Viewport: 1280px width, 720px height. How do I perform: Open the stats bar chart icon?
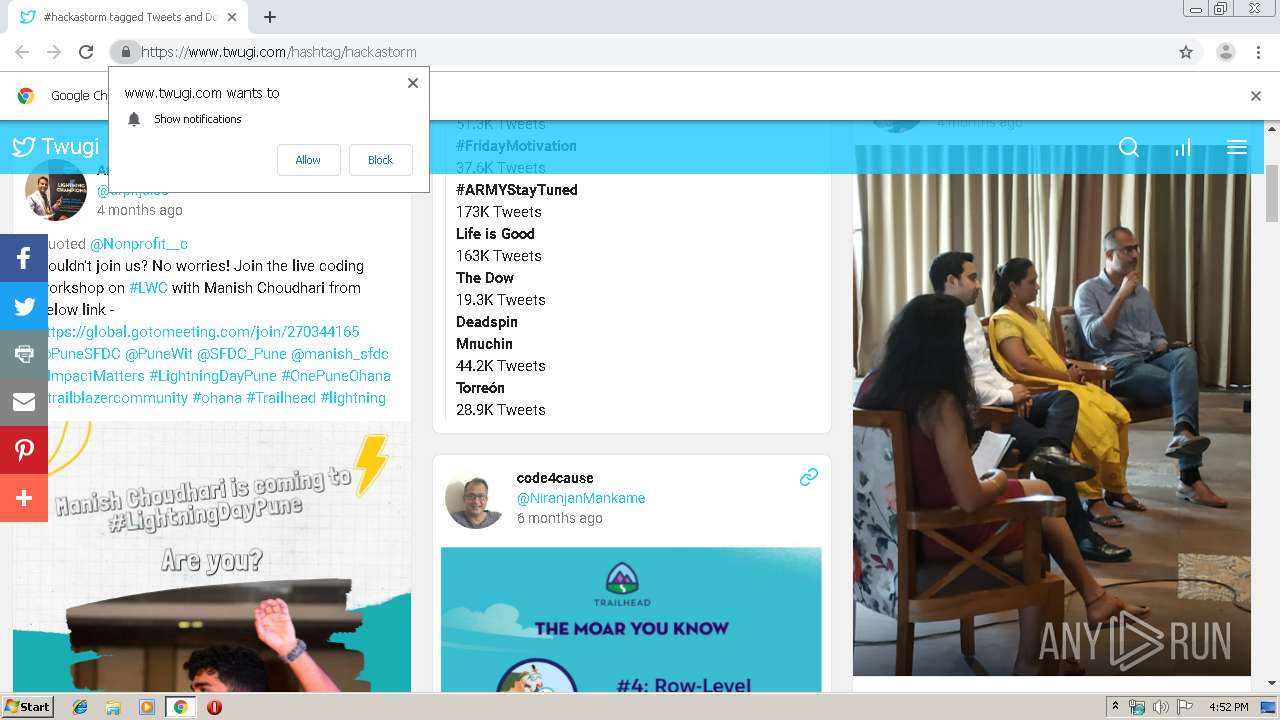[x=1183, y=148]
